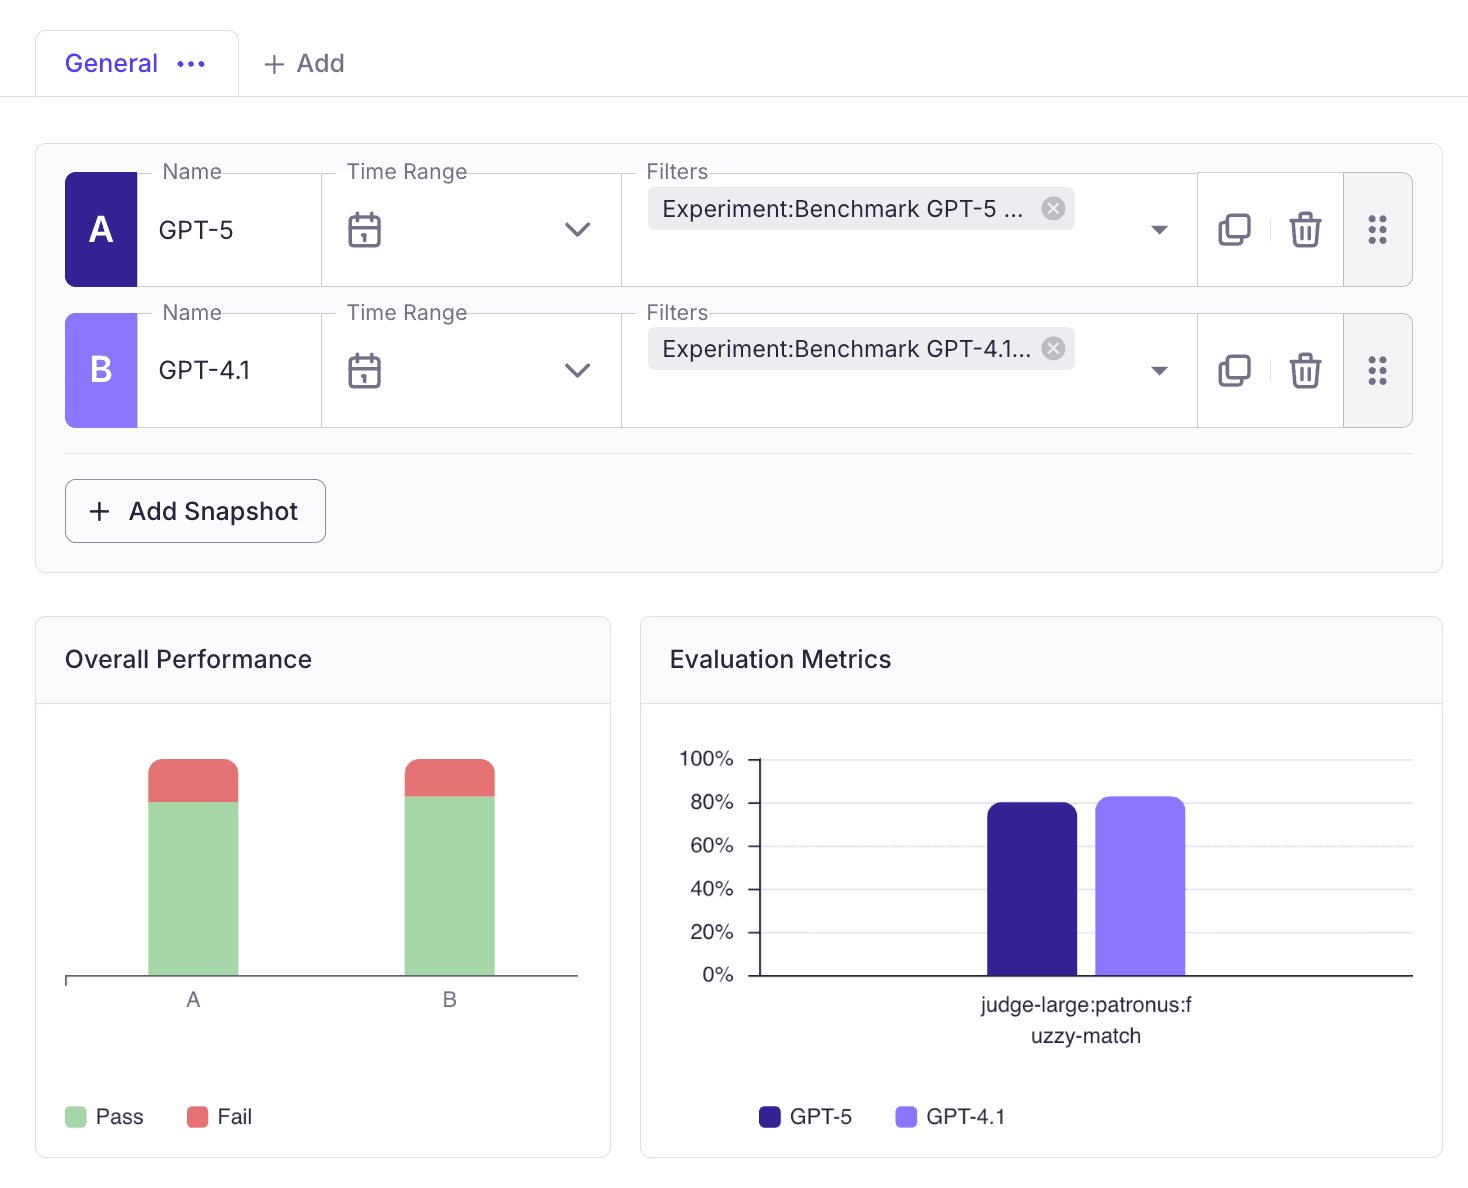Toggle Pass series in Overall Performance legend
The height and width of the screenshot is (1188, 1468).
point(105,1117)
